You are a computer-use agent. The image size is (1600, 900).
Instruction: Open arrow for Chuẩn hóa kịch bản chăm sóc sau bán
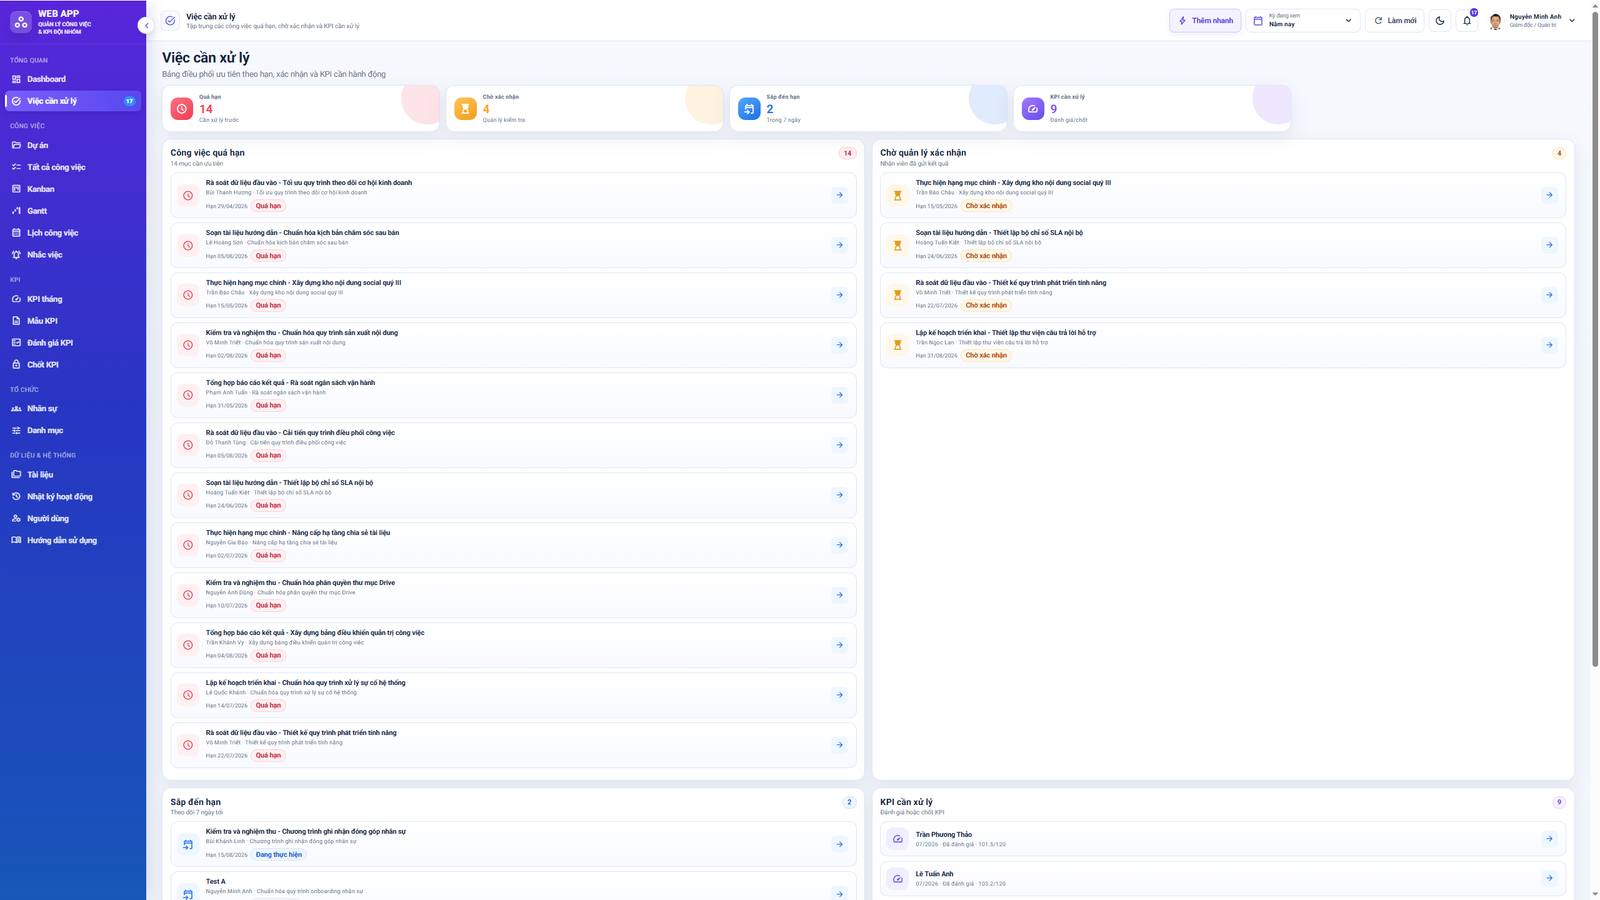tap(839, 245)
